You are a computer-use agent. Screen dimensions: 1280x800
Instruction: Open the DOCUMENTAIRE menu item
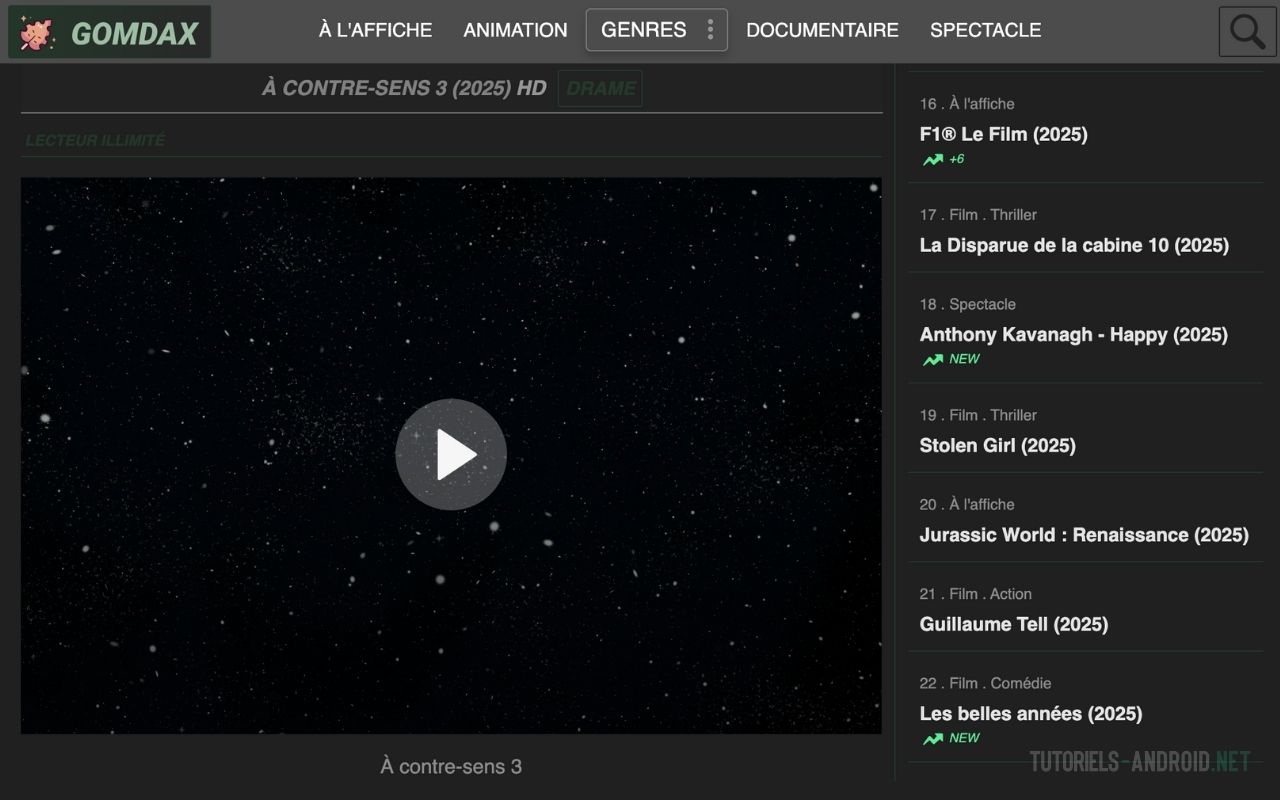[x=822, y=30]
